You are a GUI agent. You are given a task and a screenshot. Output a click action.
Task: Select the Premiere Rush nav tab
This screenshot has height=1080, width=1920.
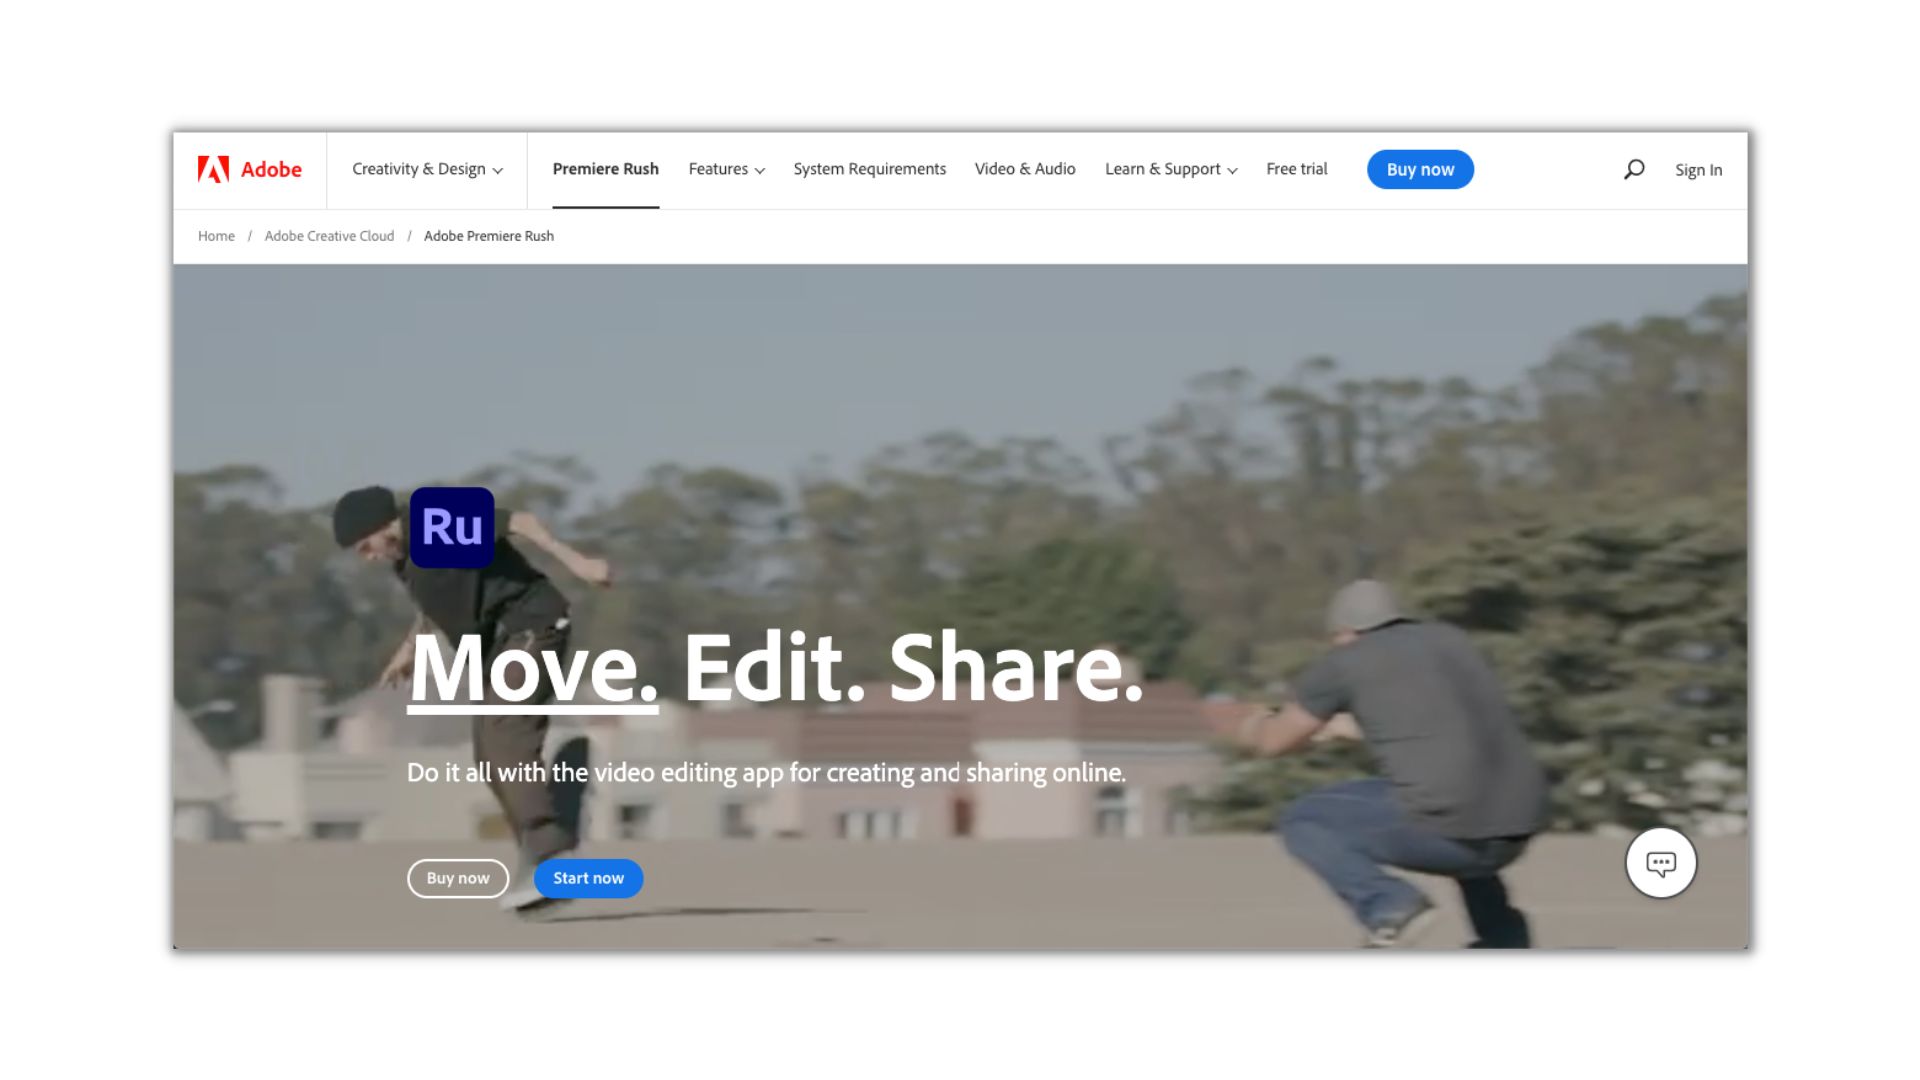coord(605,169)
